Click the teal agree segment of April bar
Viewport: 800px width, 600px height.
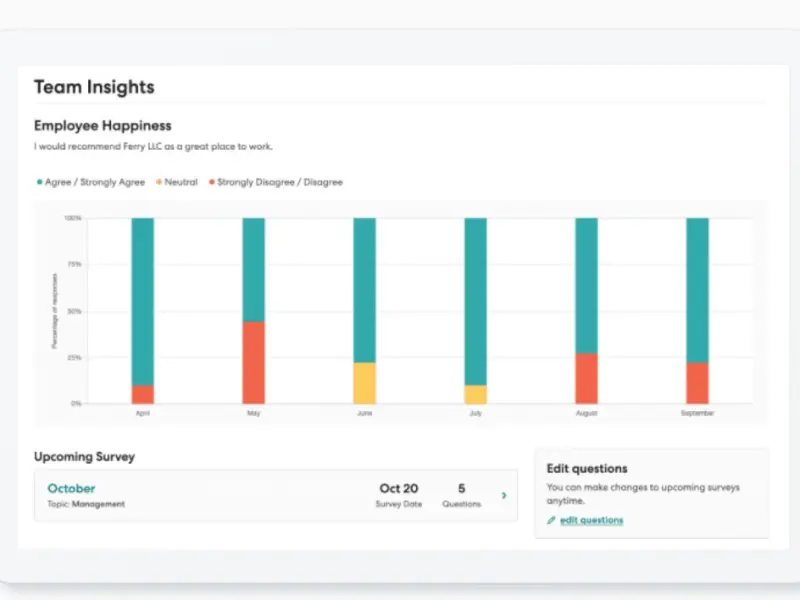click(x=143, y=300)
